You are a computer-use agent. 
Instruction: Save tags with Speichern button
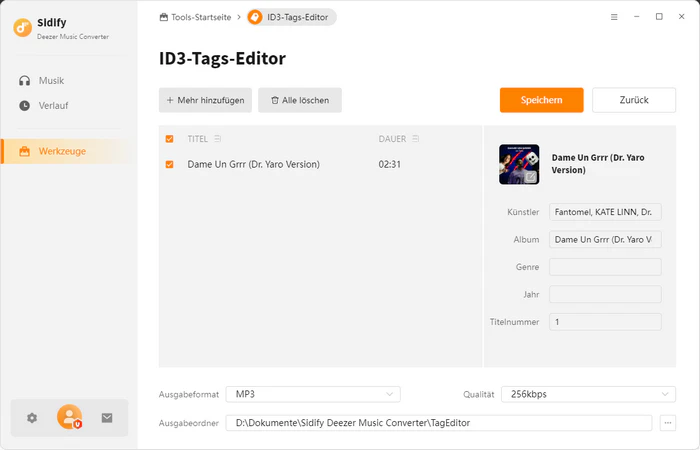(542, 100)
